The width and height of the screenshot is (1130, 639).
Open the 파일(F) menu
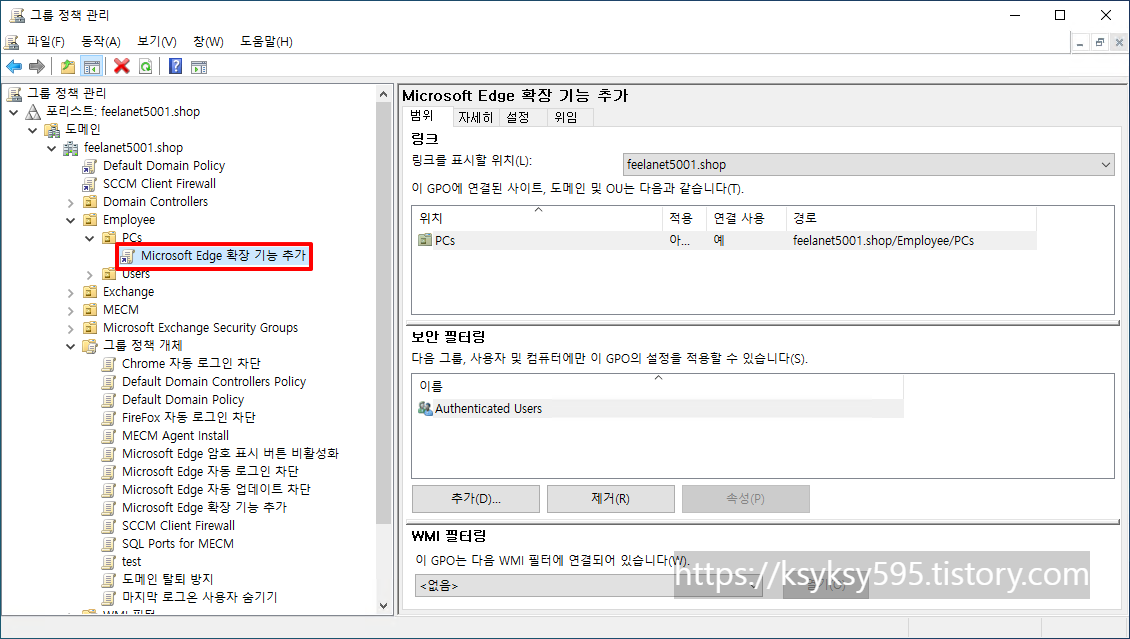click(x=45, y=42)
